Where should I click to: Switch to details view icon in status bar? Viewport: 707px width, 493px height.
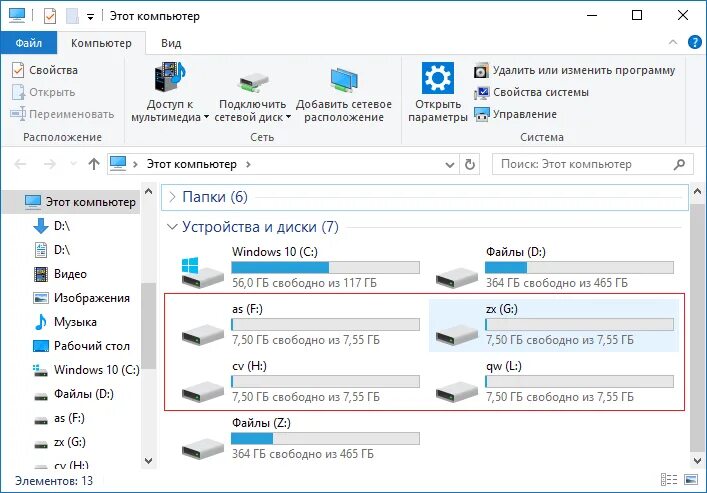669,479
